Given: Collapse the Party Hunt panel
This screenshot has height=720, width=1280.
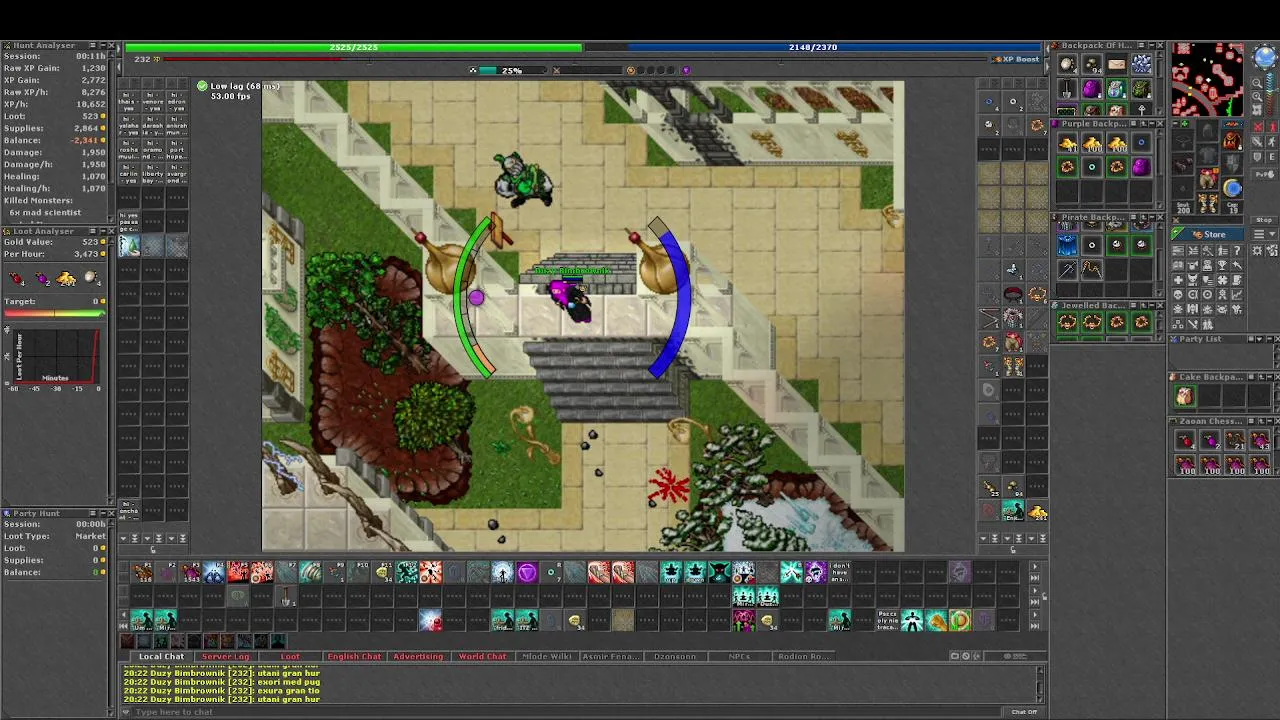Looking at the screenshot, I should [103, 513].
